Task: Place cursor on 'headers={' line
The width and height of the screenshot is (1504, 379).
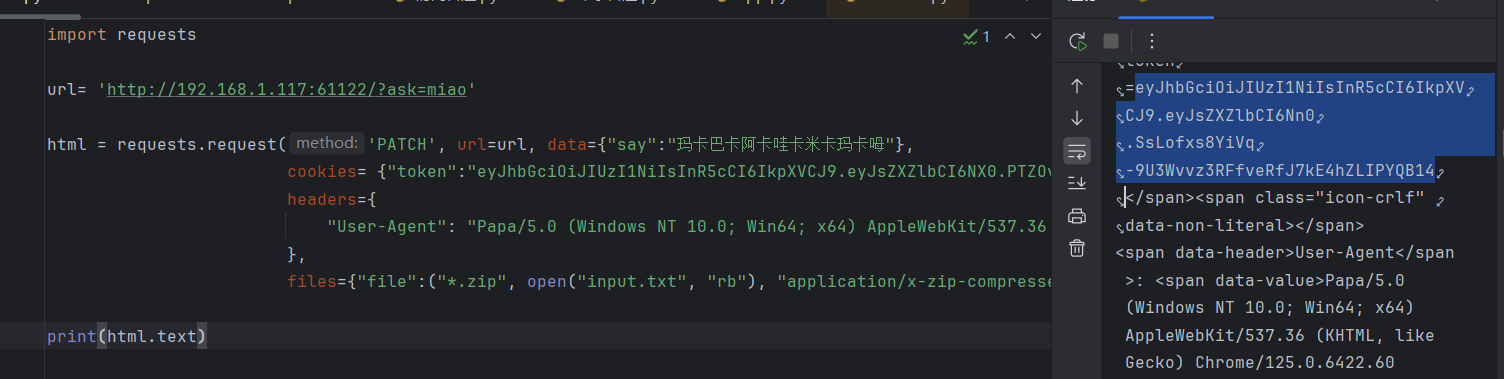Action: [x=331, y=199]
